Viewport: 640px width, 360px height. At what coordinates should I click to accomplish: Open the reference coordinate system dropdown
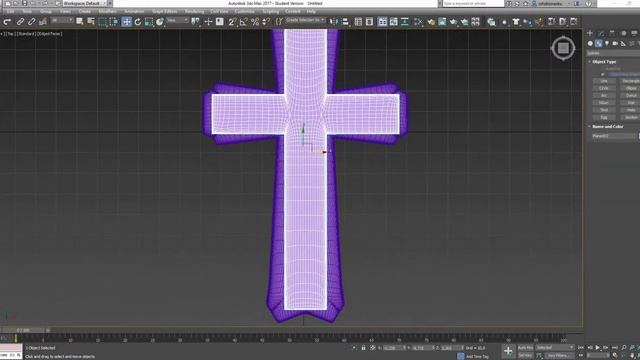pos(178,20)
